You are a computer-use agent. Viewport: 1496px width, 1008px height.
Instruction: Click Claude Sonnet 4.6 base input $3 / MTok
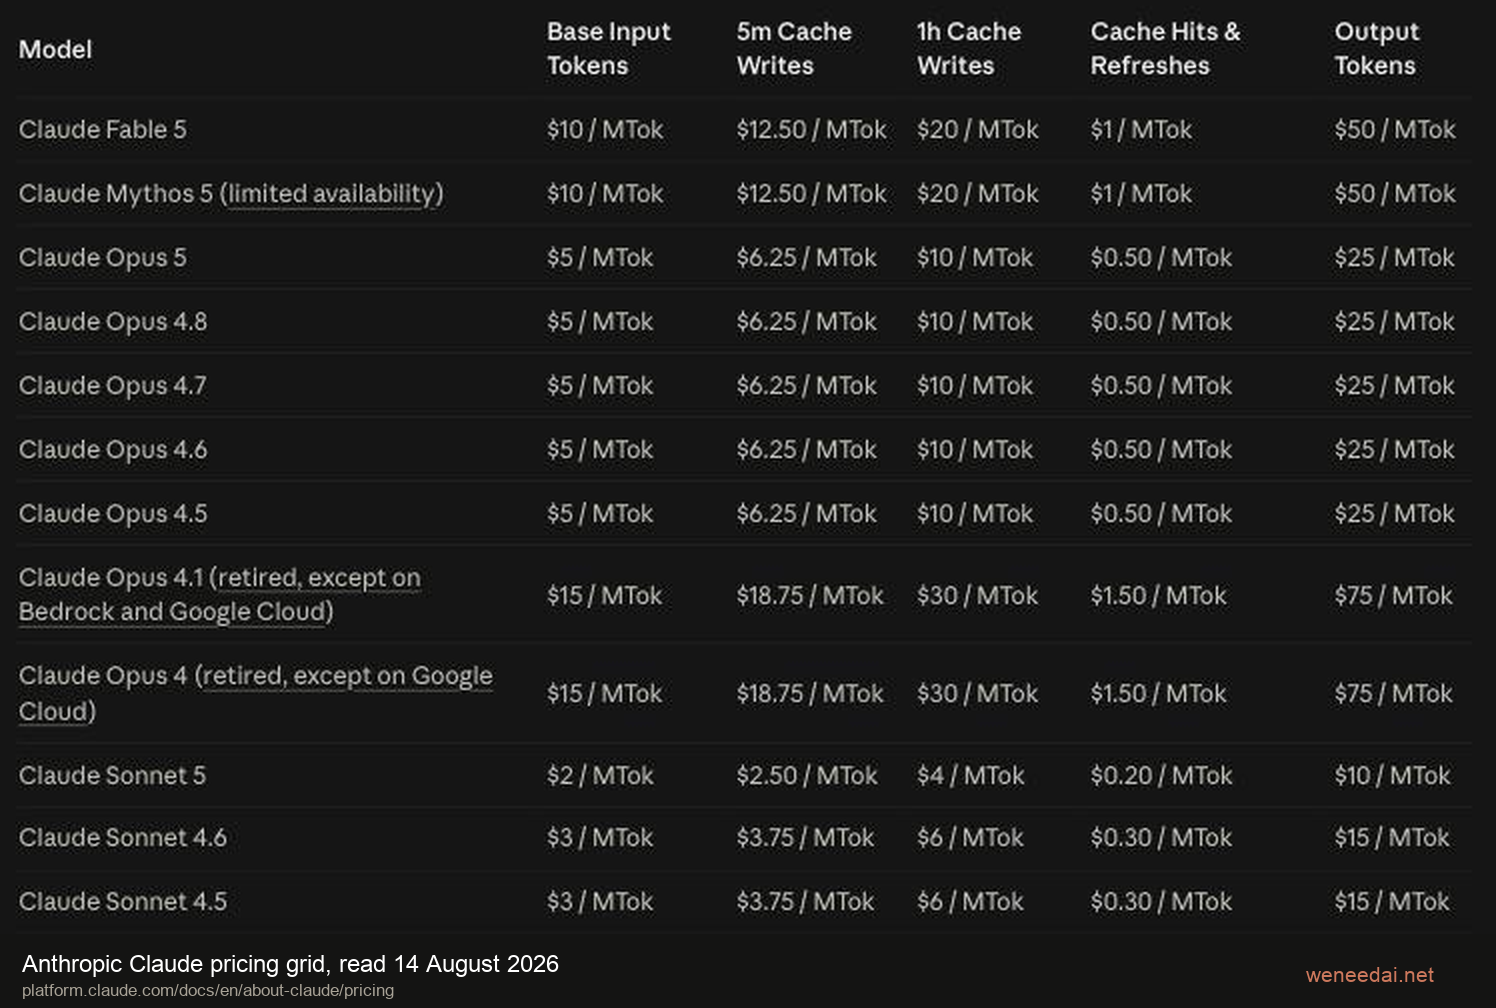click(600, 837)
